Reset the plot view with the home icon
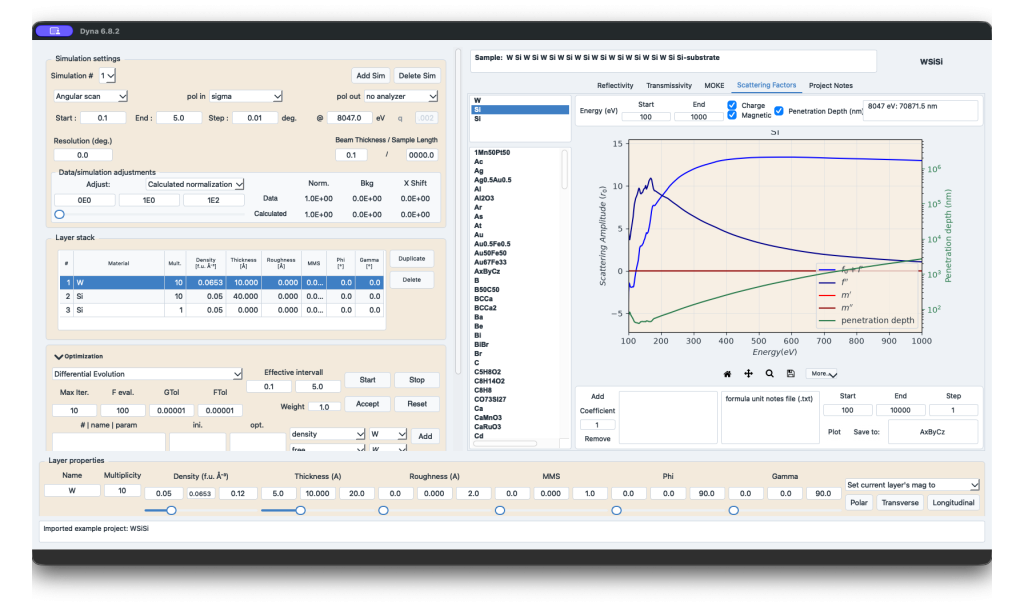Viewport: 1024px width, 607px height. 727,374
